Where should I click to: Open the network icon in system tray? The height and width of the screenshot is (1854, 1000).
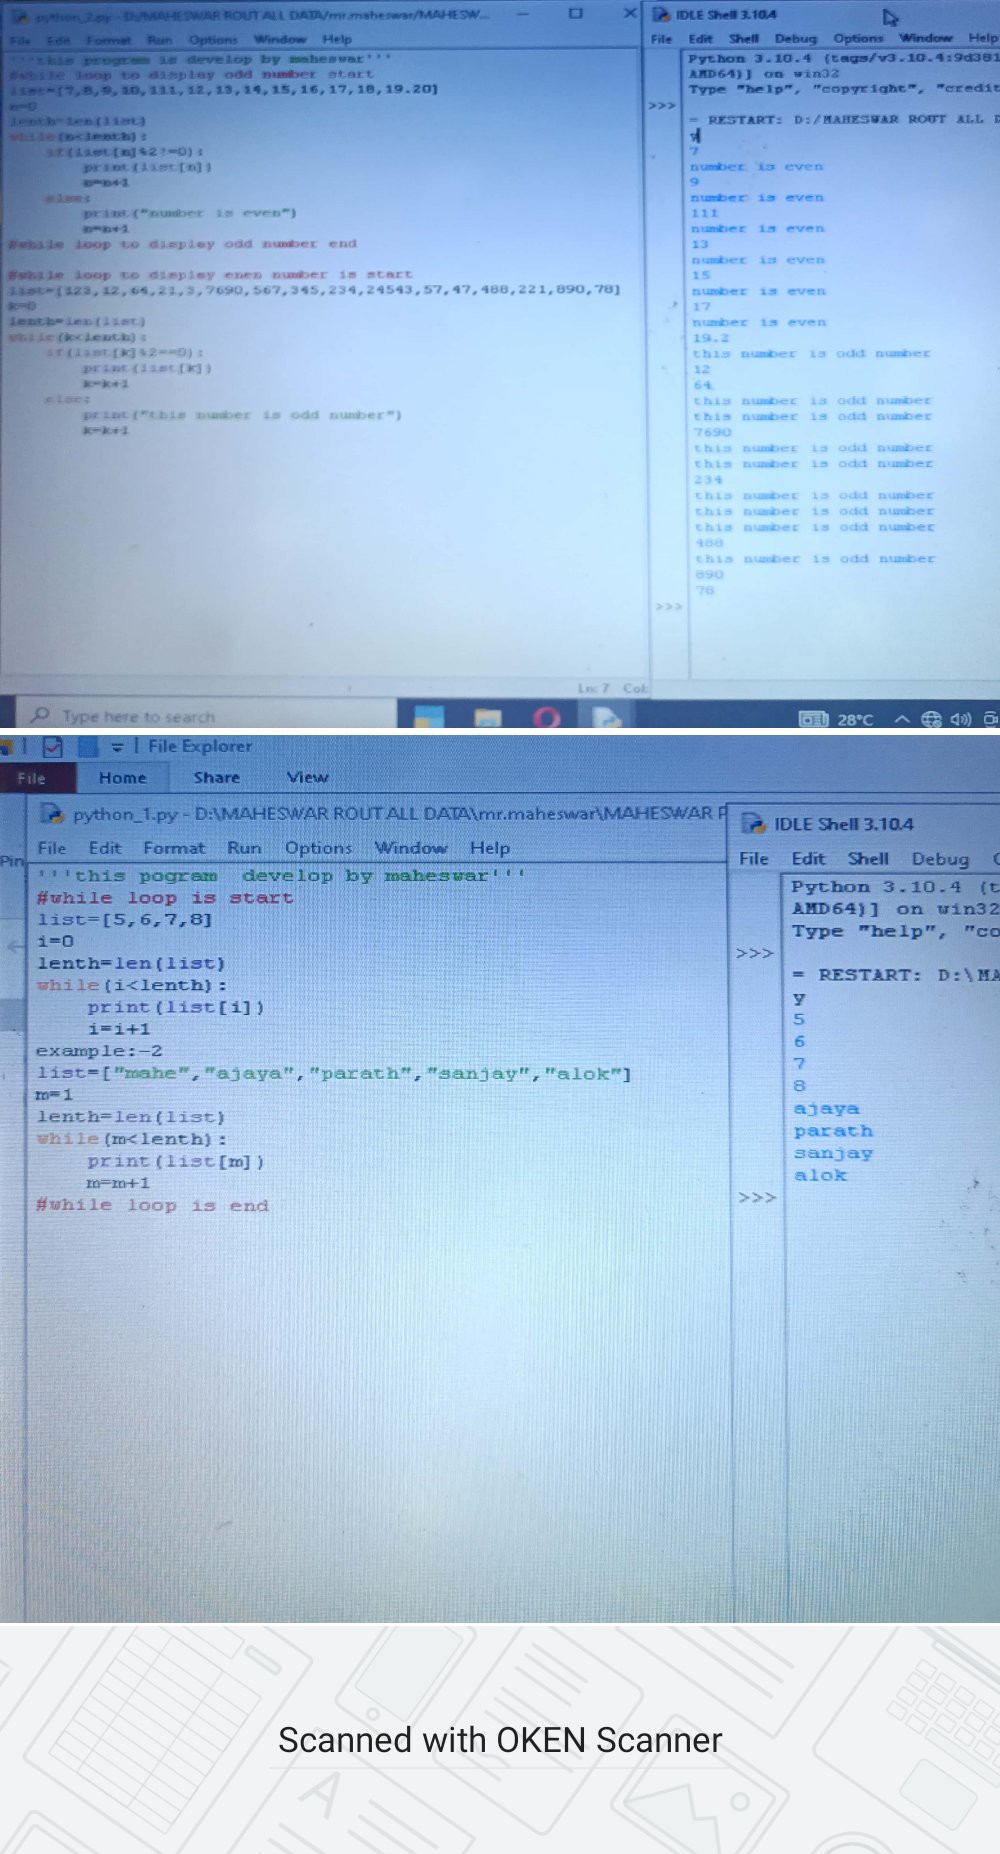coord(931,719)
